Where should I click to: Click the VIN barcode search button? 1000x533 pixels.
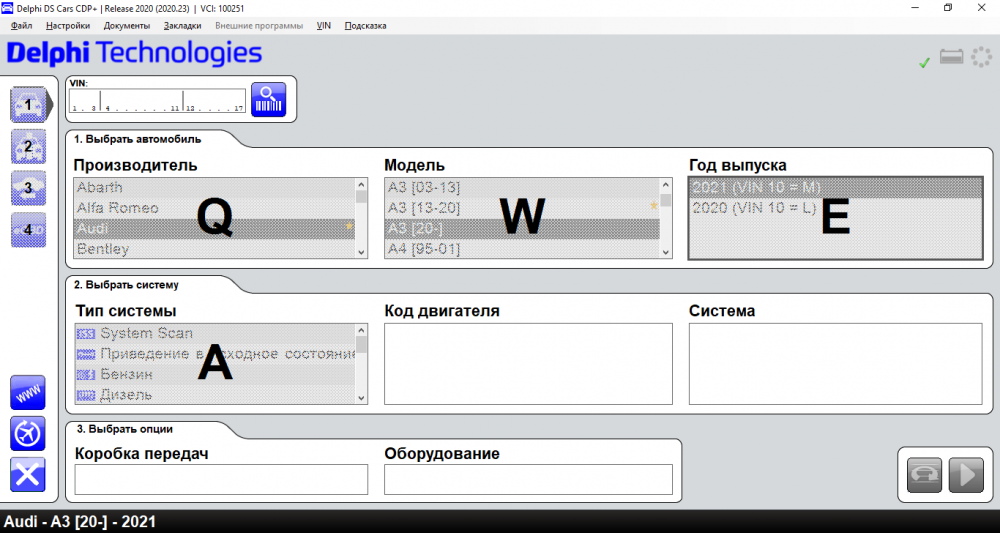pos(268,99)
